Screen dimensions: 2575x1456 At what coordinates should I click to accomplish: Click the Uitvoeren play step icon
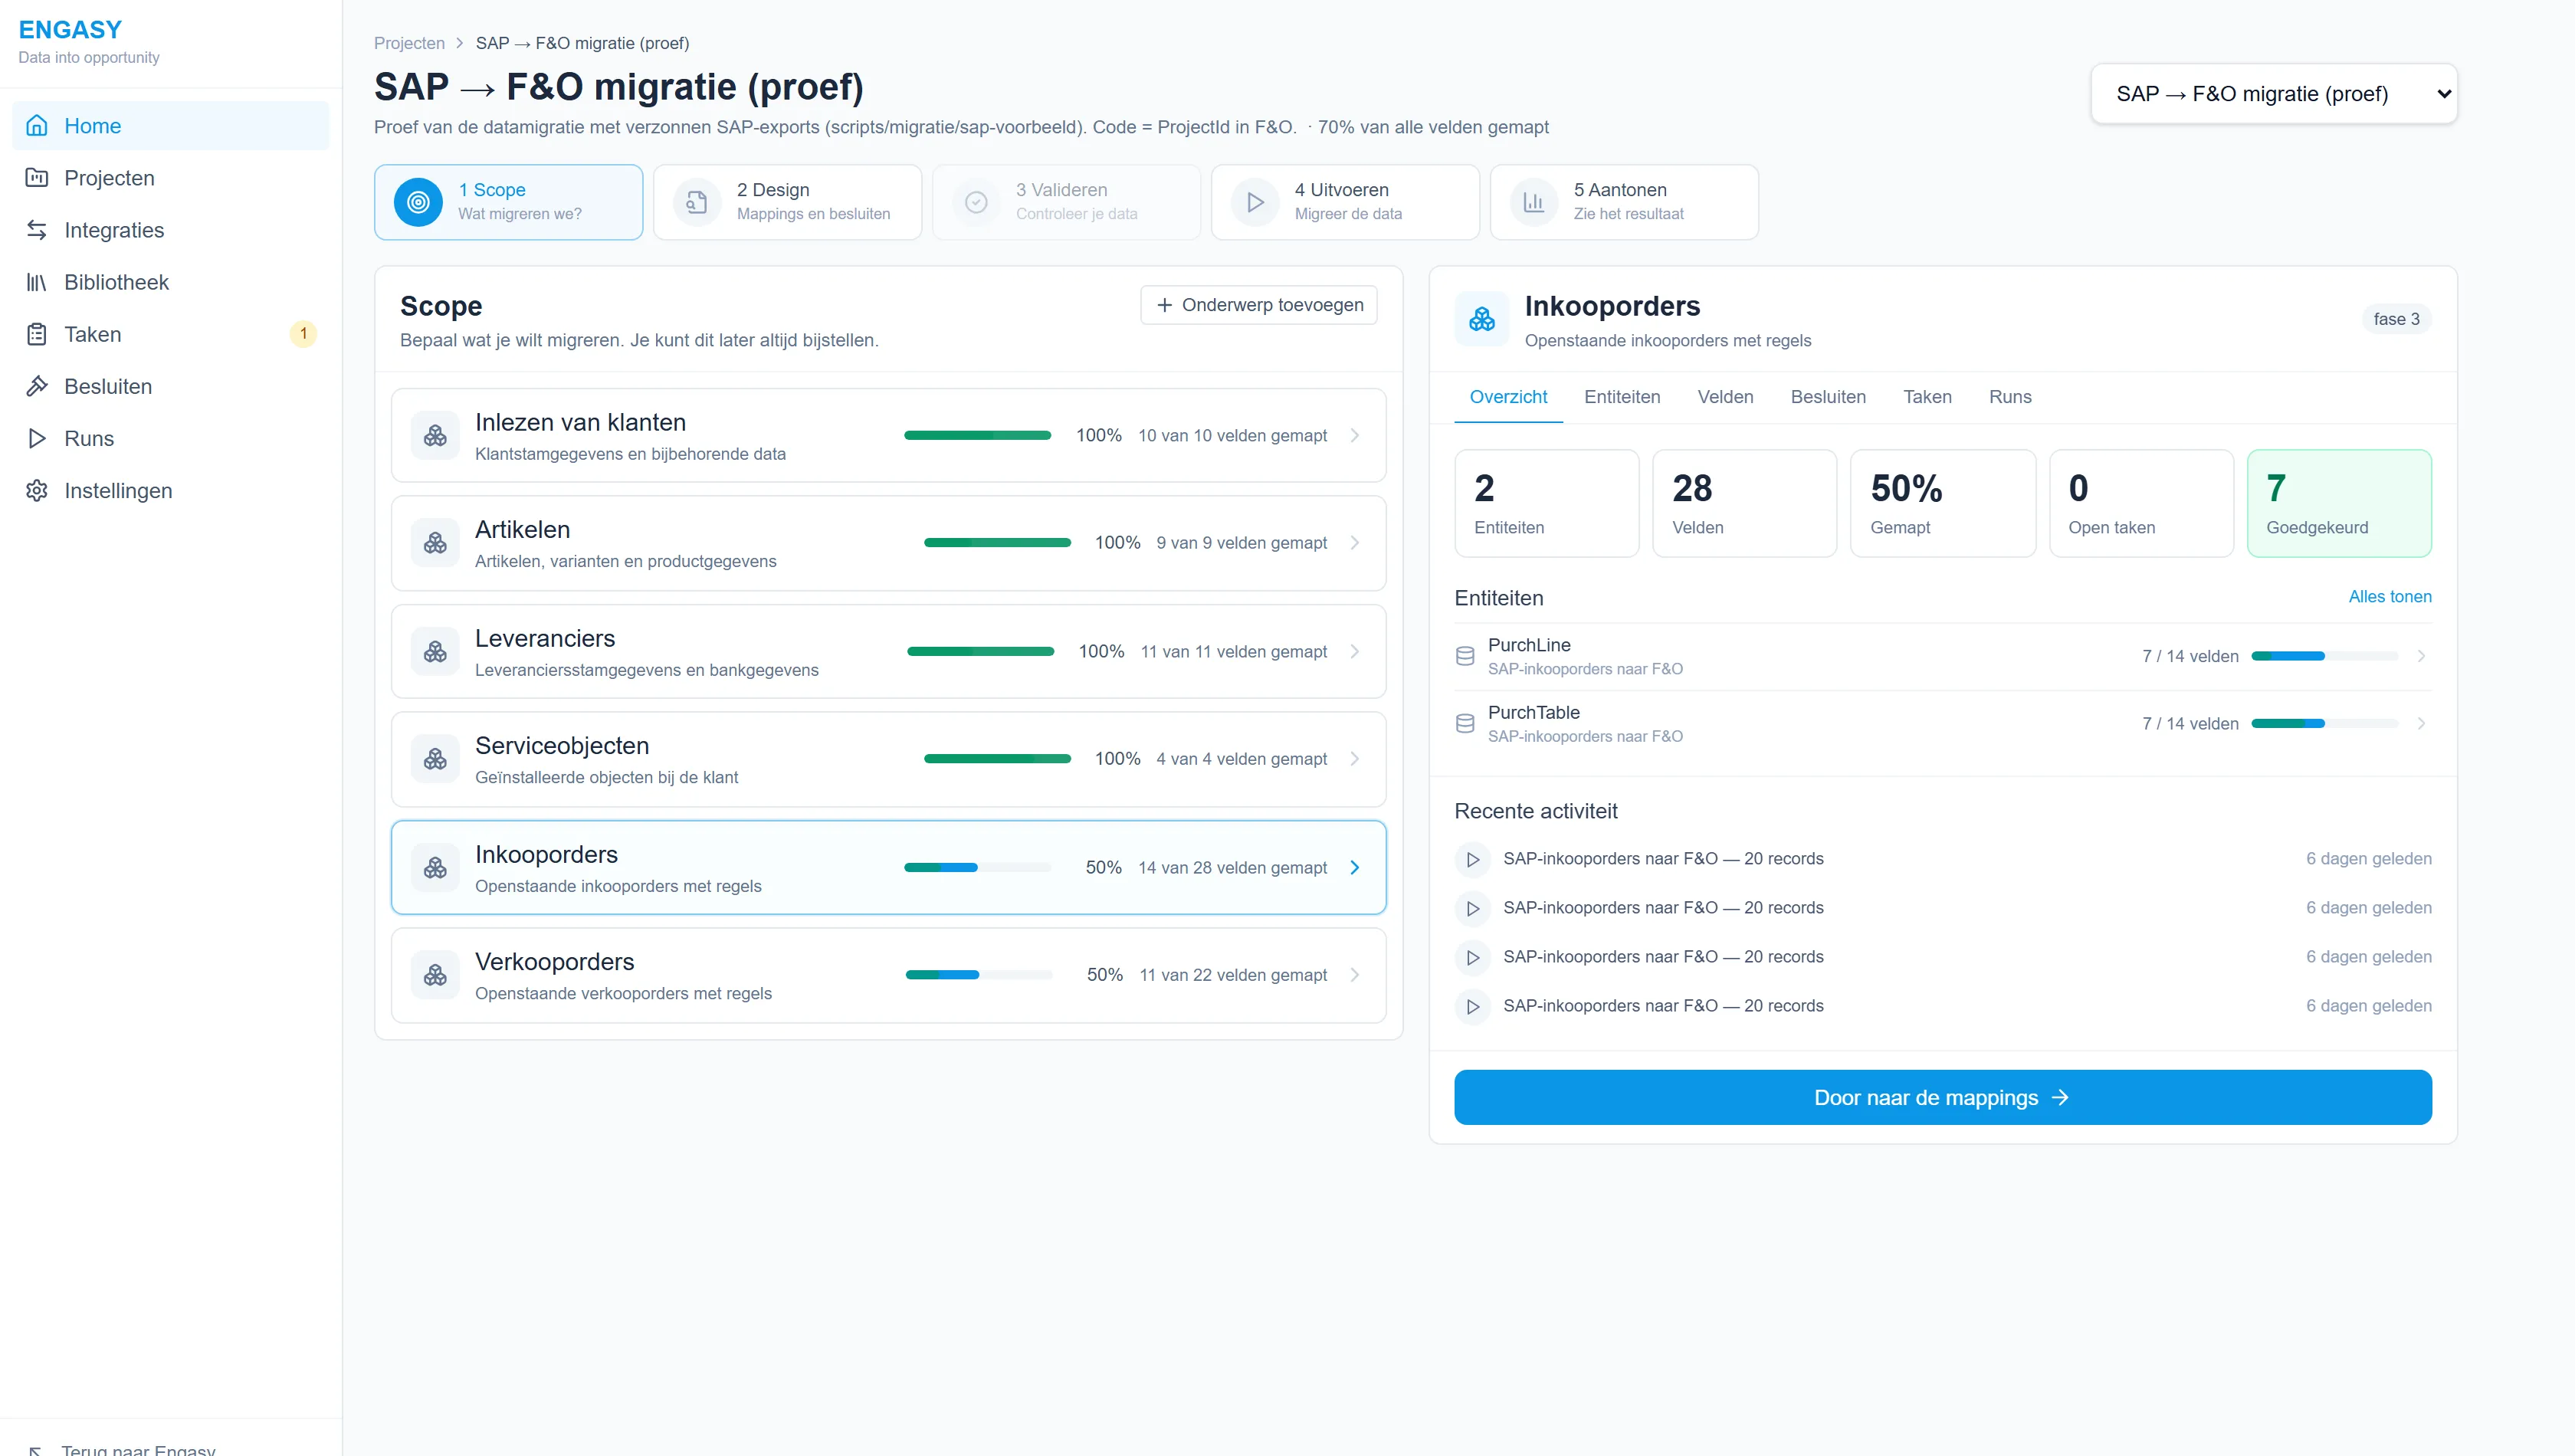[x=1255, y=202]
